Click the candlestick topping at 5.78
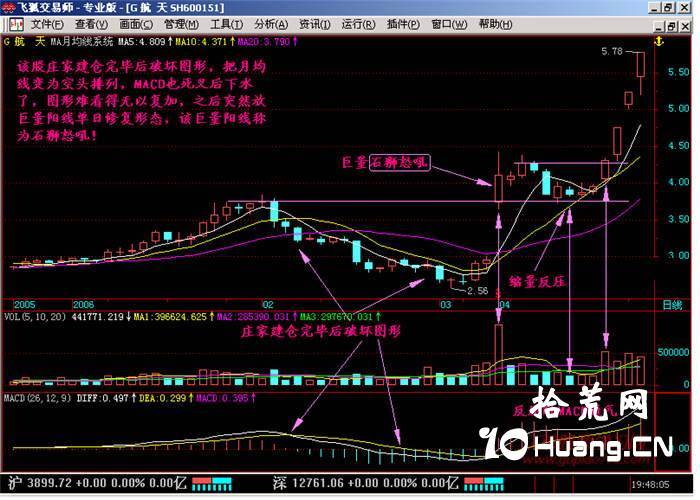 tap(641, 65)
